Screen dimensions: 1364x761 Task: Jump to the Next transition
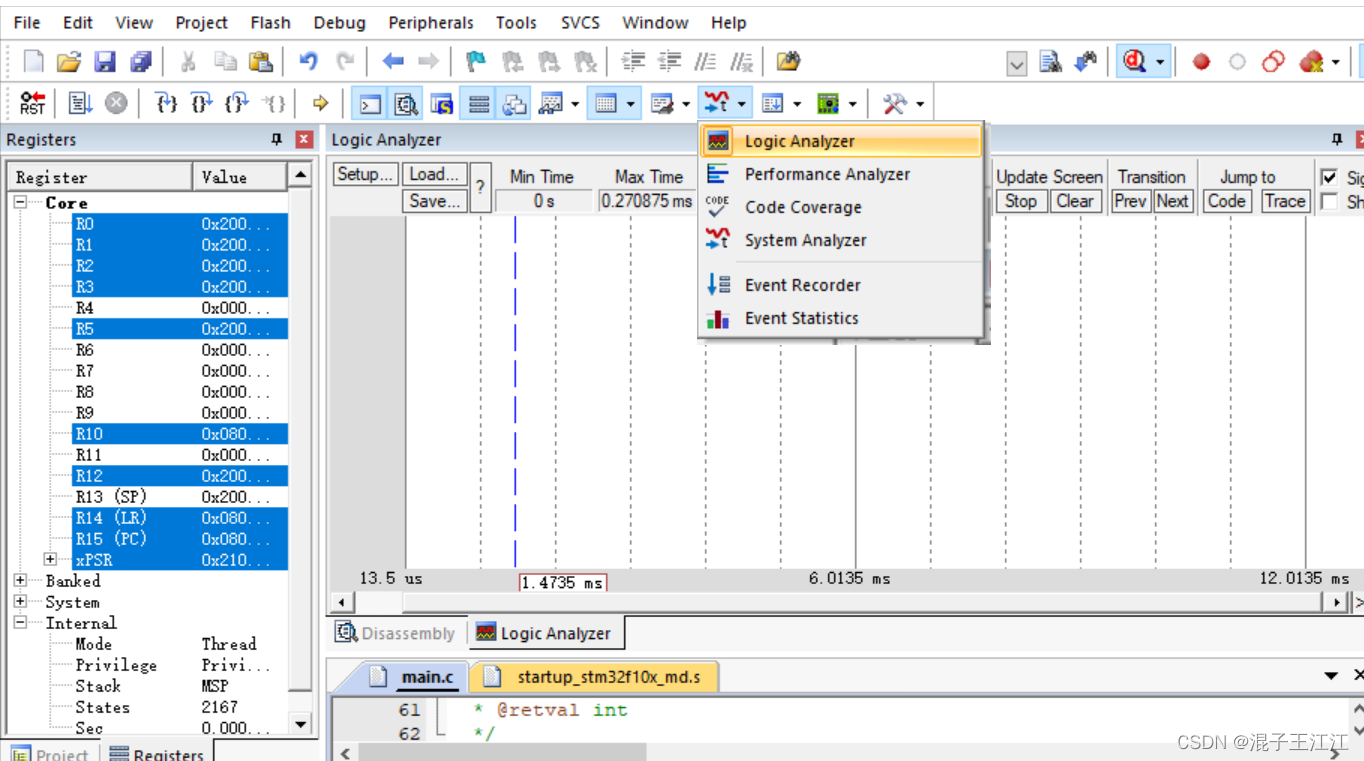coord(1172,201)
